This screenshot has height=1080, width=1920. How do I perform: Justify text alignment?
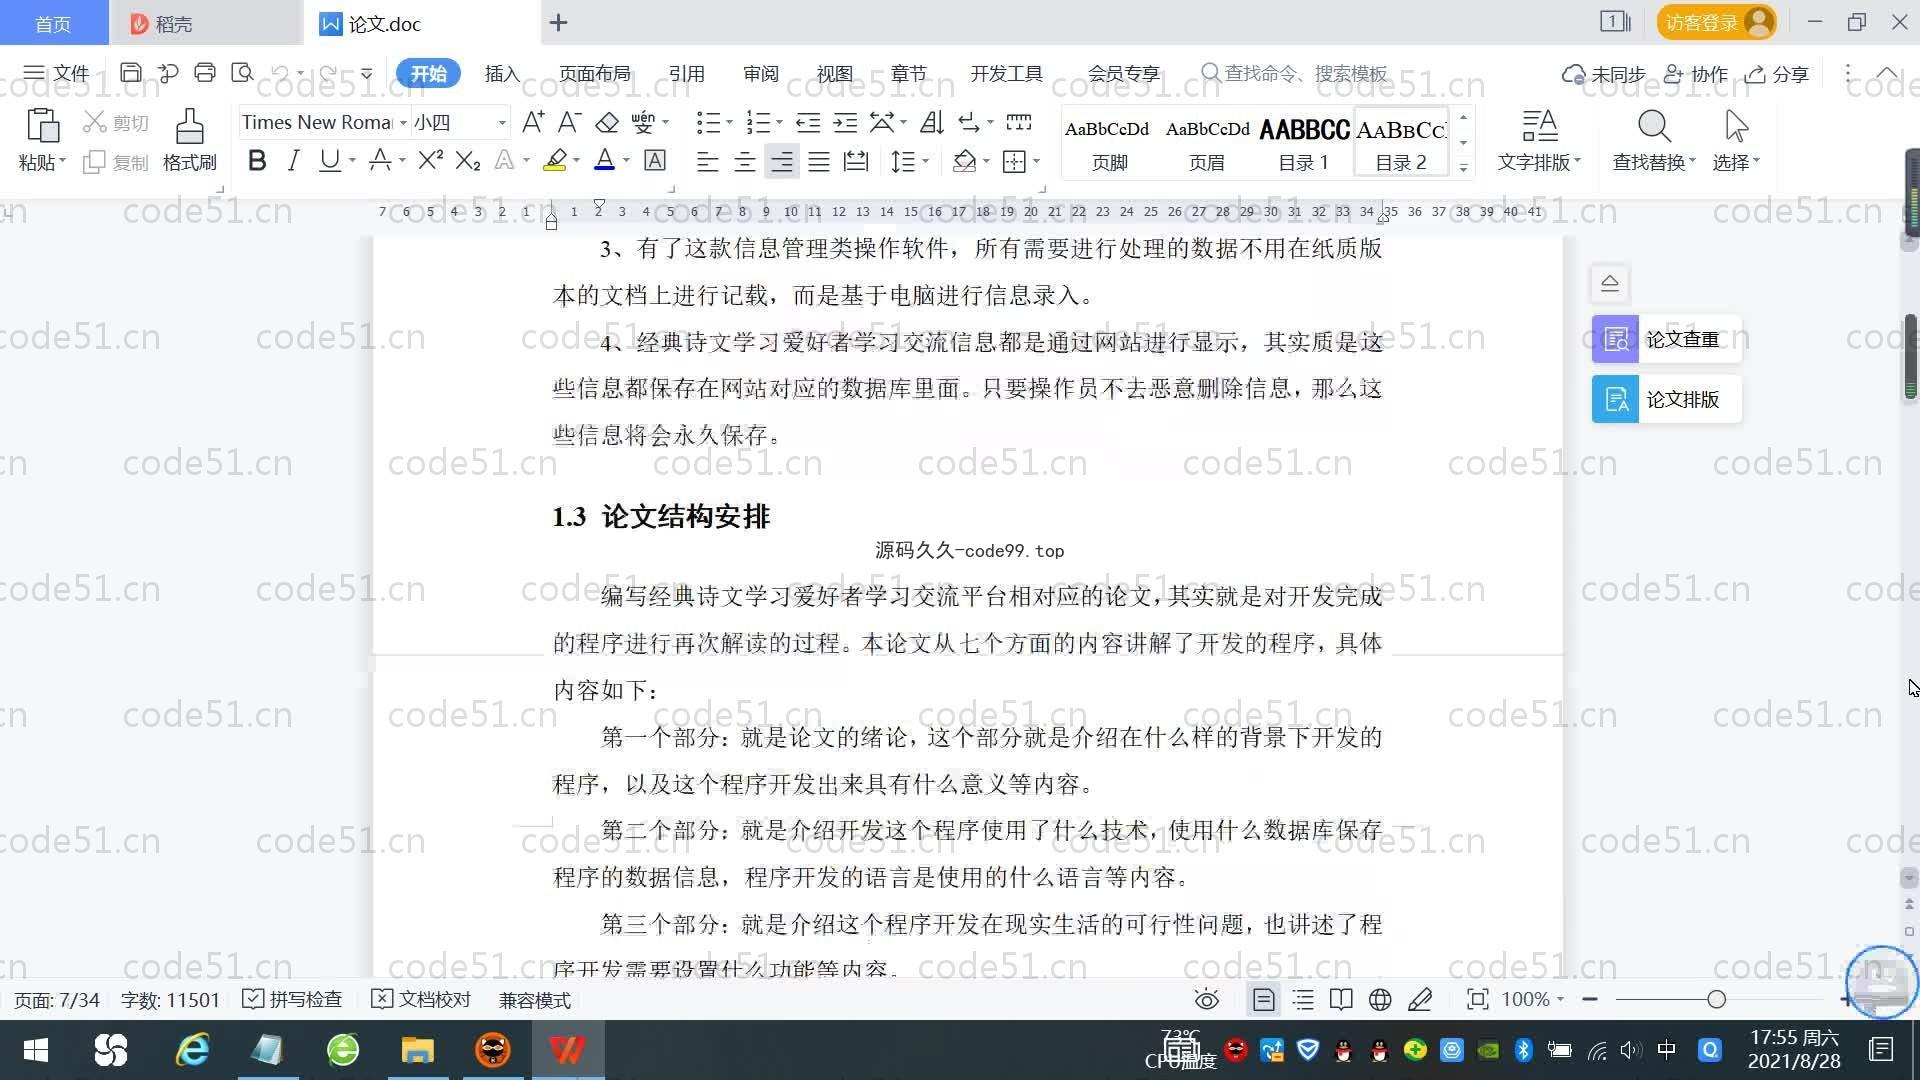point(819,161)
